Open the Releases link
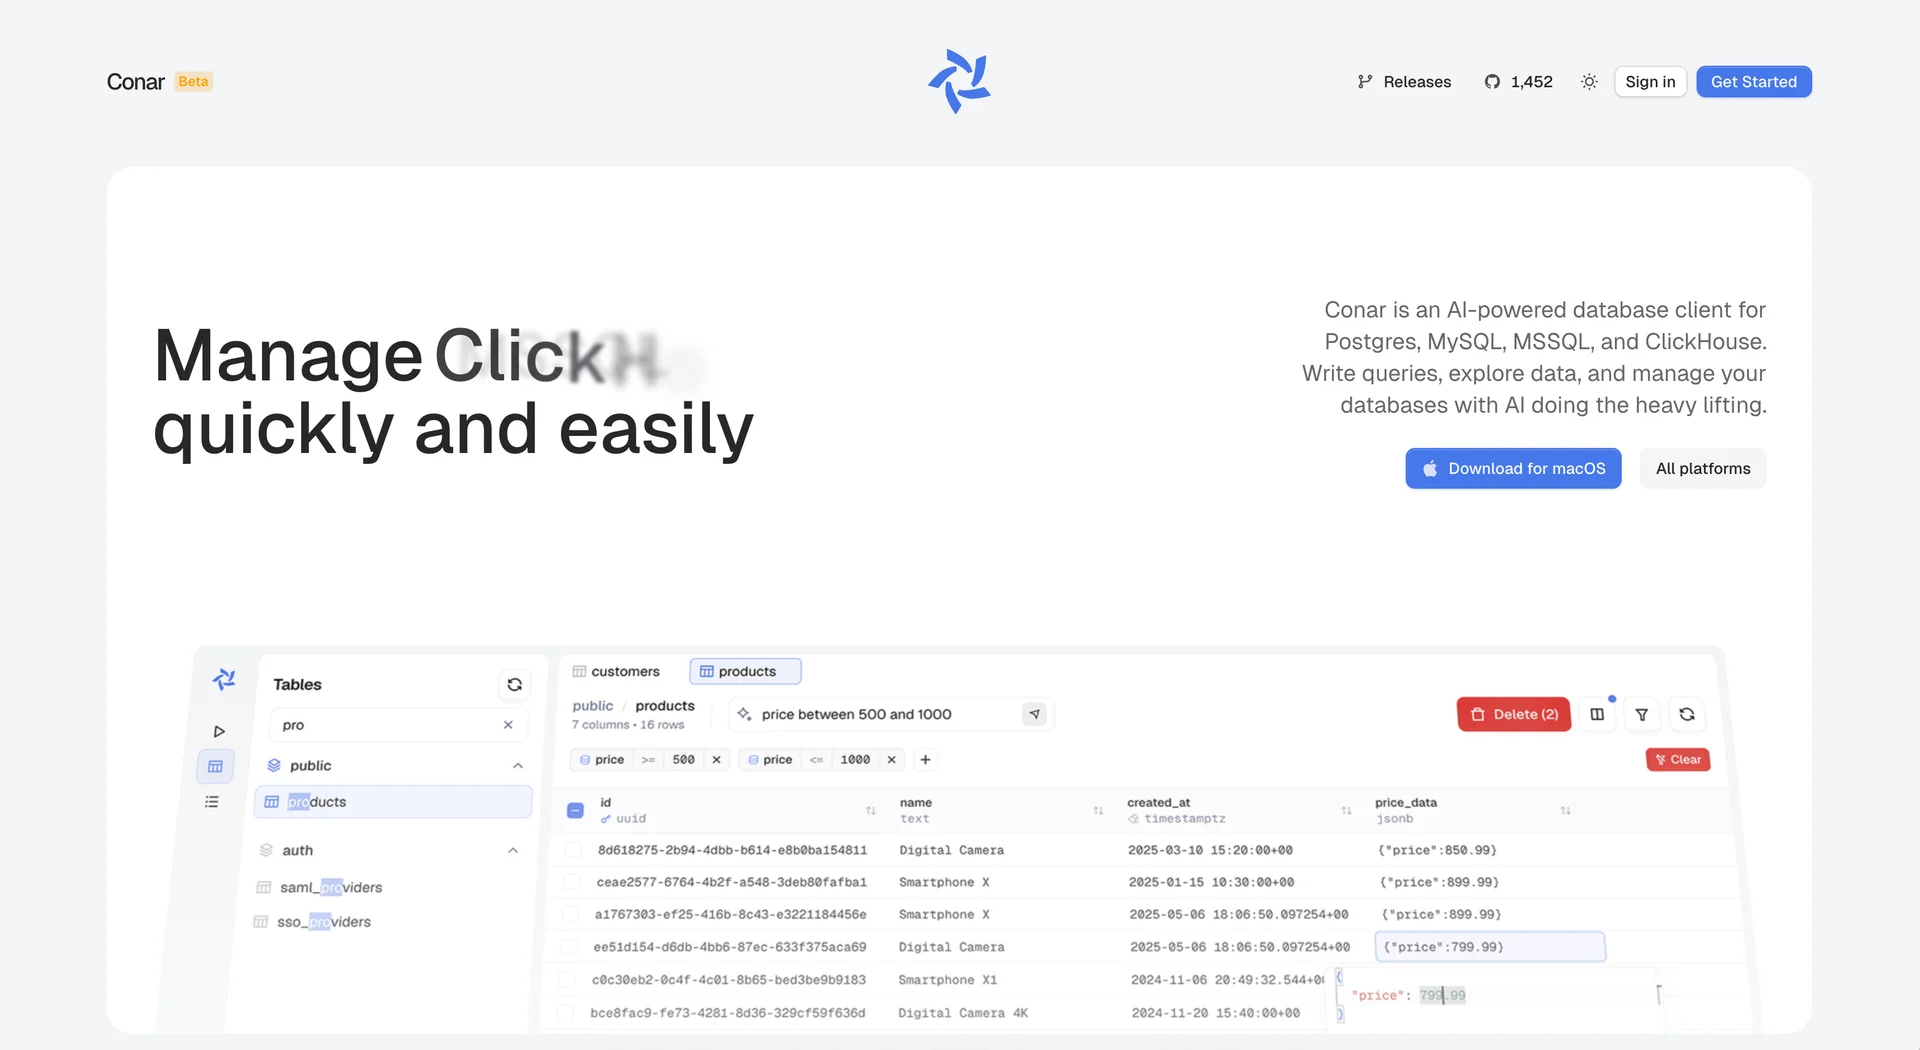This screenshot has height=1050, width=1920. tap(1404, 82)
